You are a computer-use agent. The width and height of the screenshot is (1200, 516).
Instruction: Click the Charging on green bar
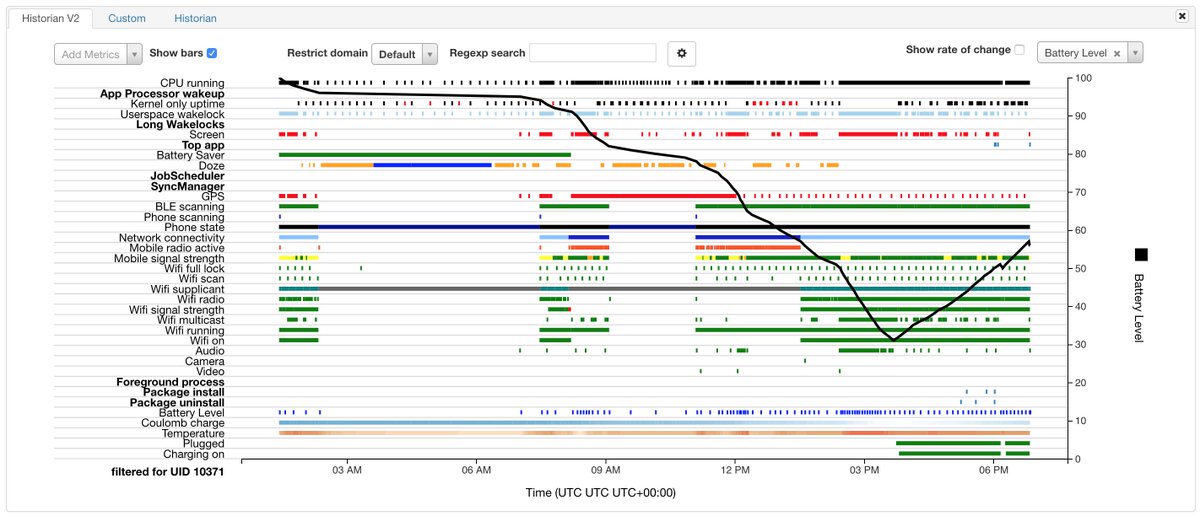point(950,453)
